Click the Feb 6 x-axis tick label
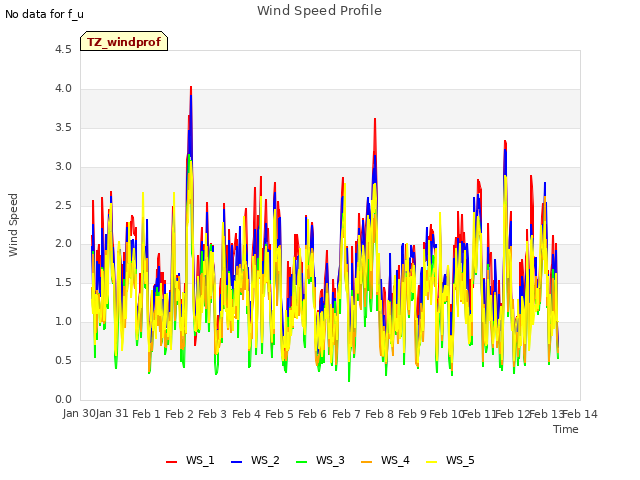 pos(312,414)
